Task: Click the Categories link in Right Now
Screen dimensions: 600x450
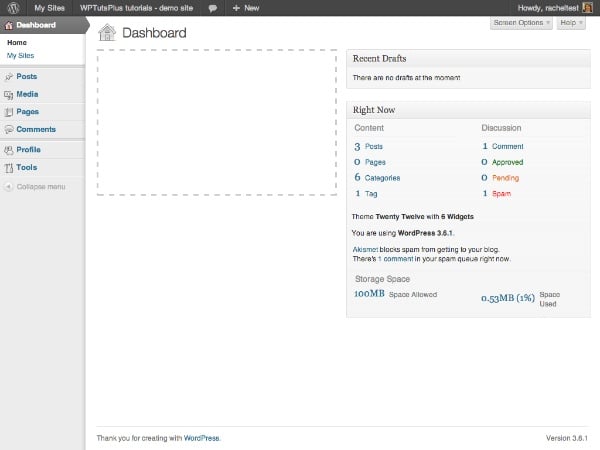Action: click(x=382, y=177)
